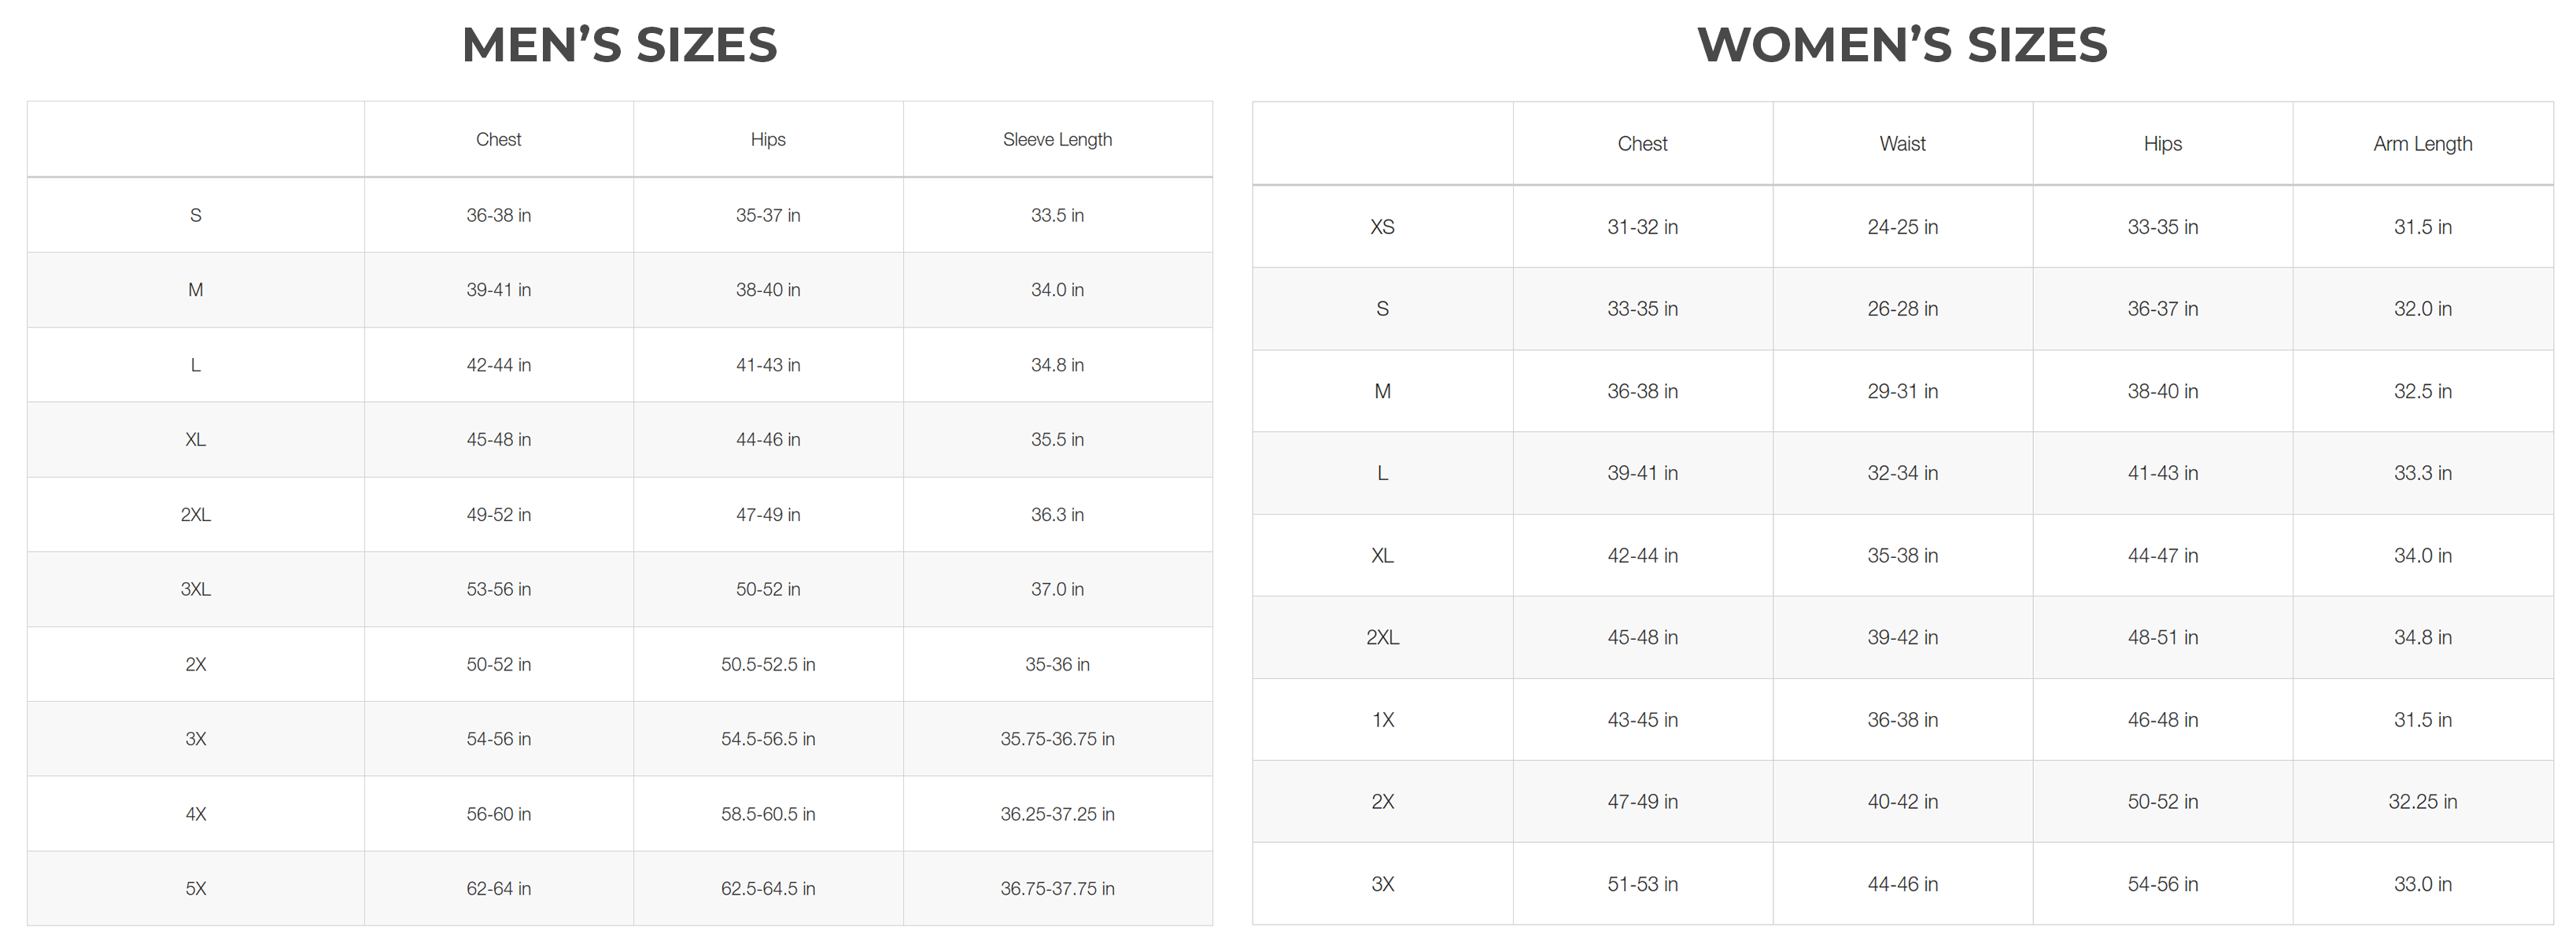Click the MEN'S SIZES heading
The width and height of the screenshot is (2576, 949).
click(x=619, y=45)
